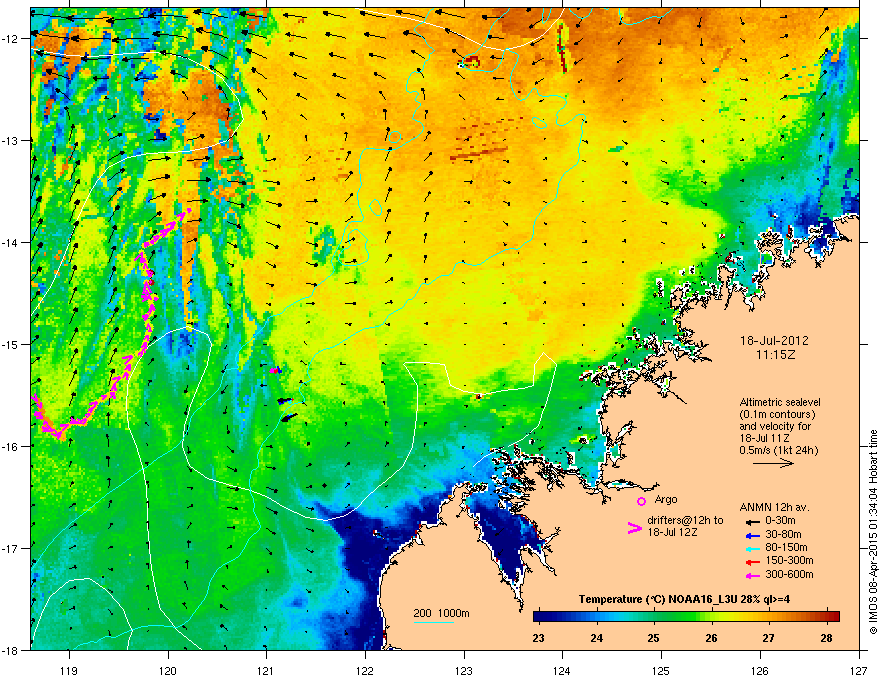The height and width of the screenshot is (680, 880).
Task: Click the 126 longitude axis label
Action: [760, 670]
